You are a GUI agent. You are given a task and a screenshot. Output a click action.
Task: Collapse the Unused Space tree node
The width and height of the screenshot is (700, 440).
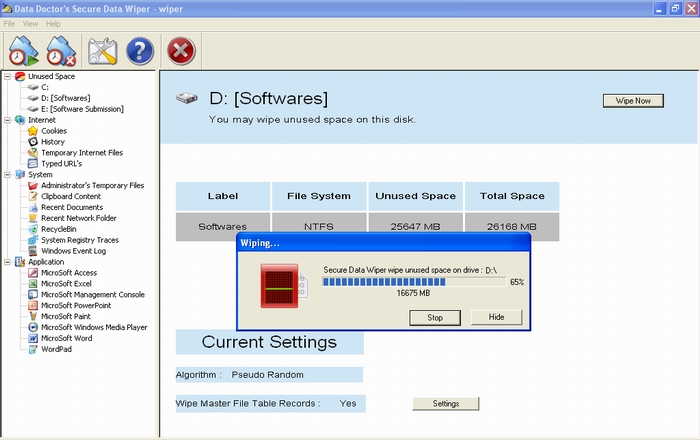8,76
